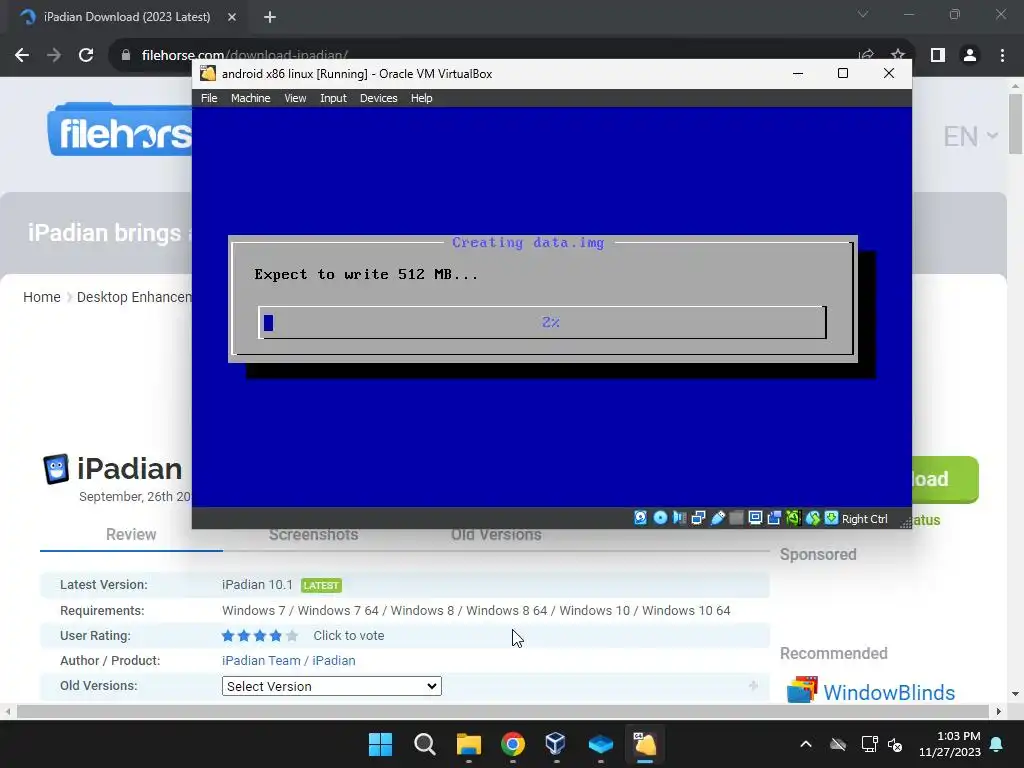The height and width of the screenshot is (768, 1024).
Task: Go back in the Chrome browser
Action: click(x=22, y=56)
